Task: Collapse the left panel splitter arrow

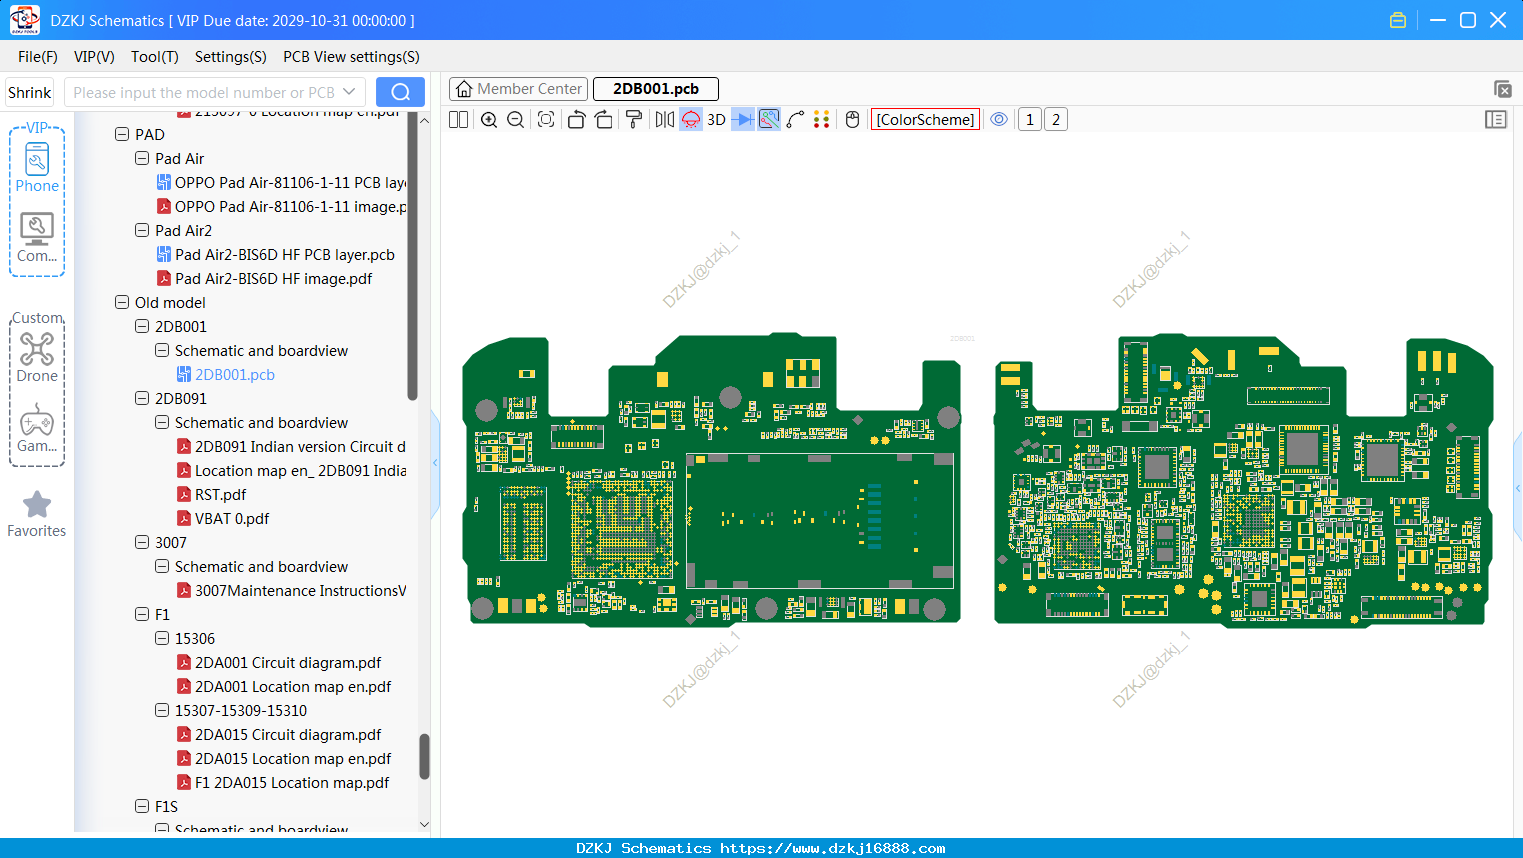Action: pyautogui.click(x=435, y=462)
